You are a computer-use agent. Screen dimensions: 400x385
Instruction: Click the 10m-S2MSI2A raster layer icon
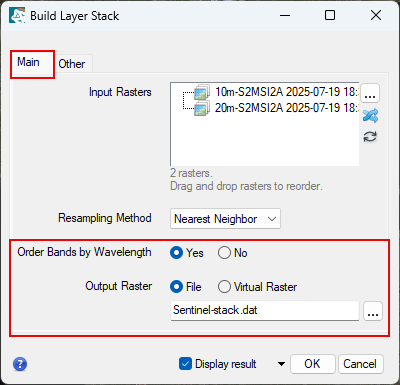click(202, 92)
